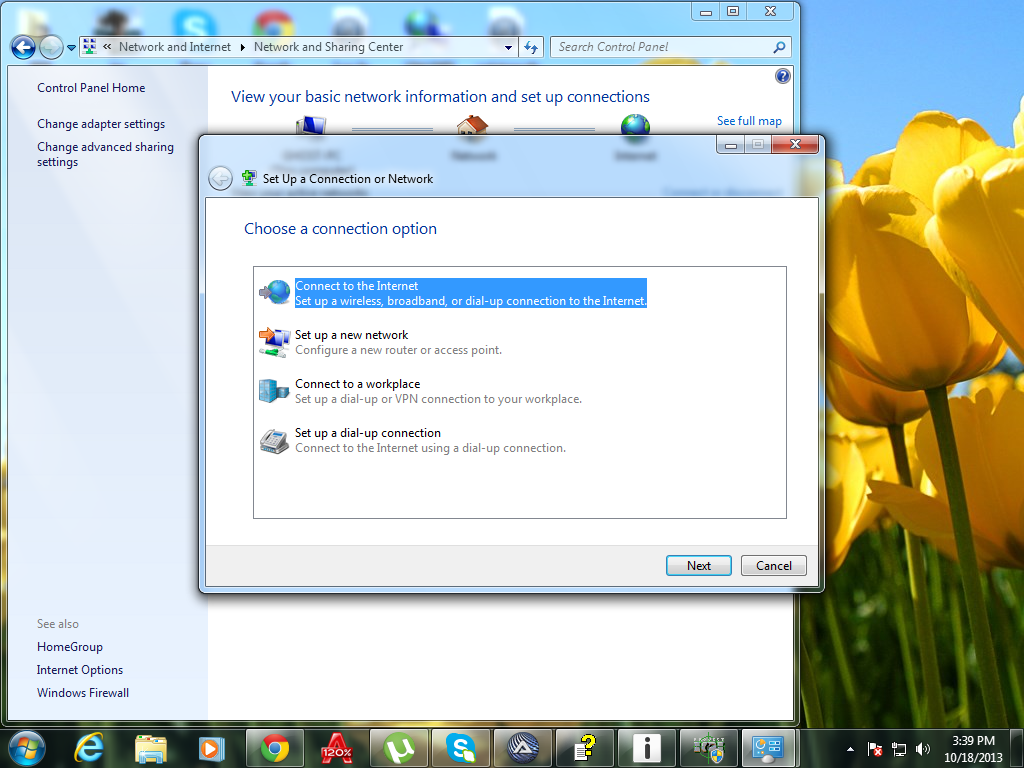Click the Next button

click(699, 566)
